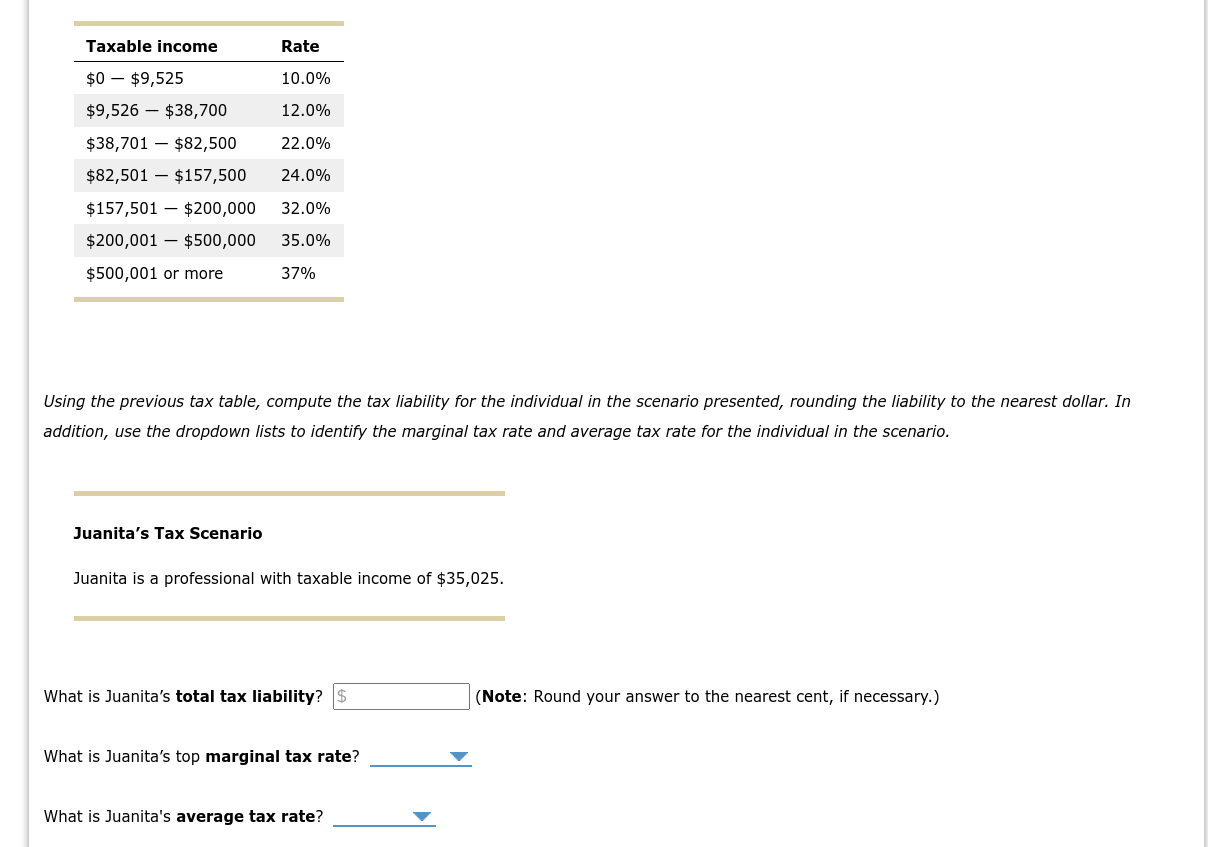Screen dimensions: 1208x847
Task: Select the $38,701 — $82,500 row
Action: (161, 143)
